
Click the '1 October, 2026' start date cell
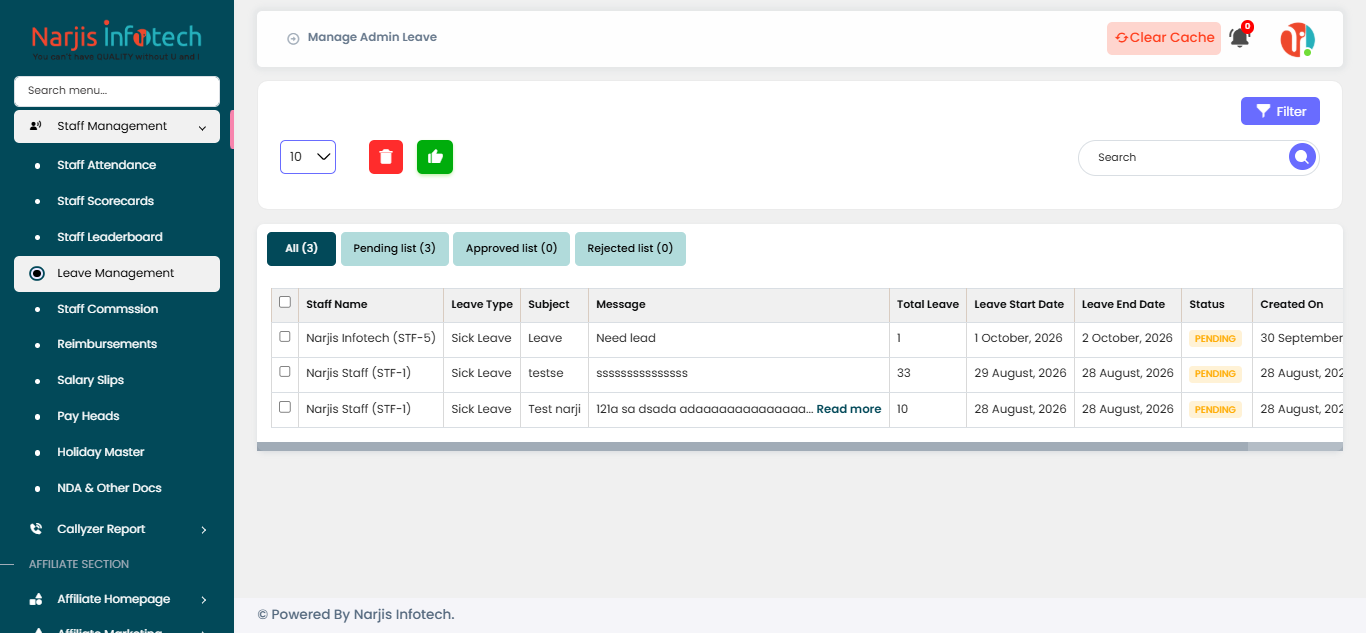[x=1018, y=338]
